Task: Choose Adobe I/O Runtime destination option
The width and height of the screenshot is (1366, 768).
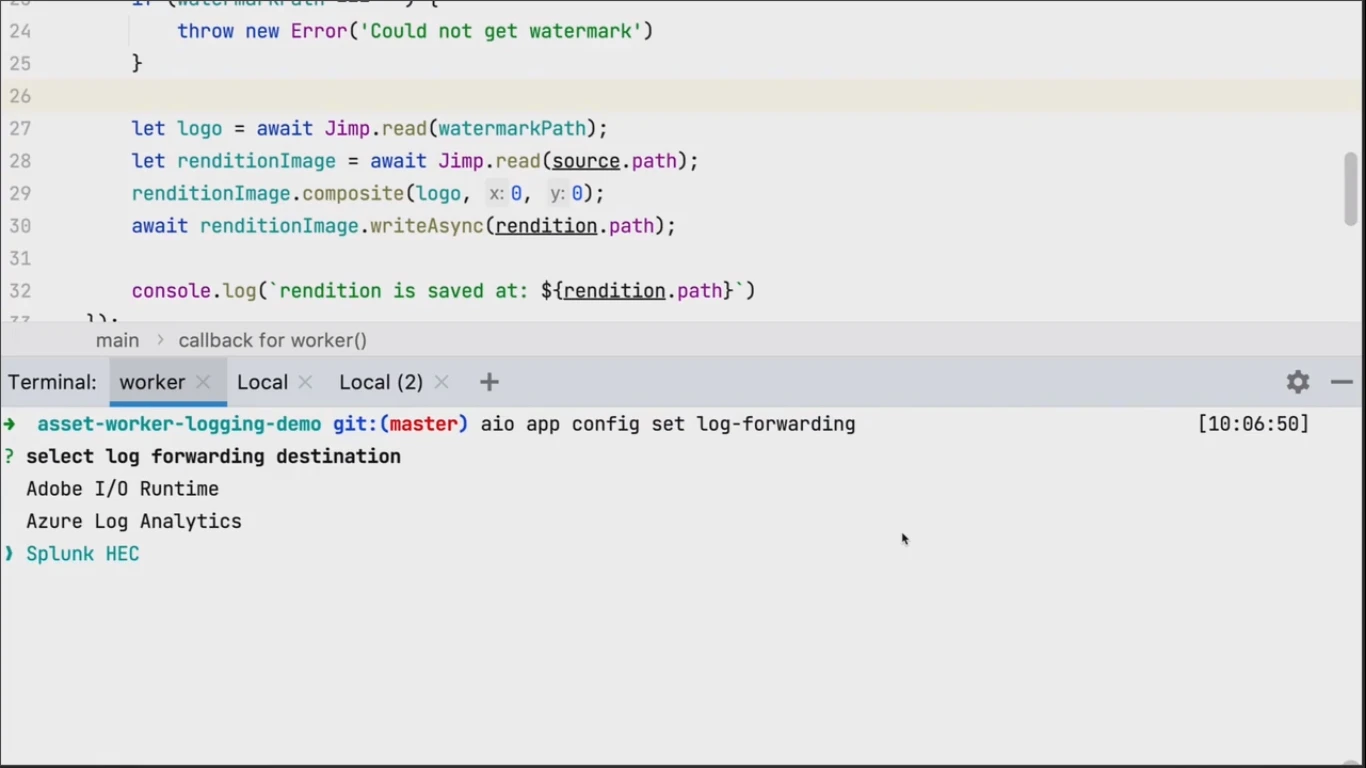Action: tap(122, 489)
